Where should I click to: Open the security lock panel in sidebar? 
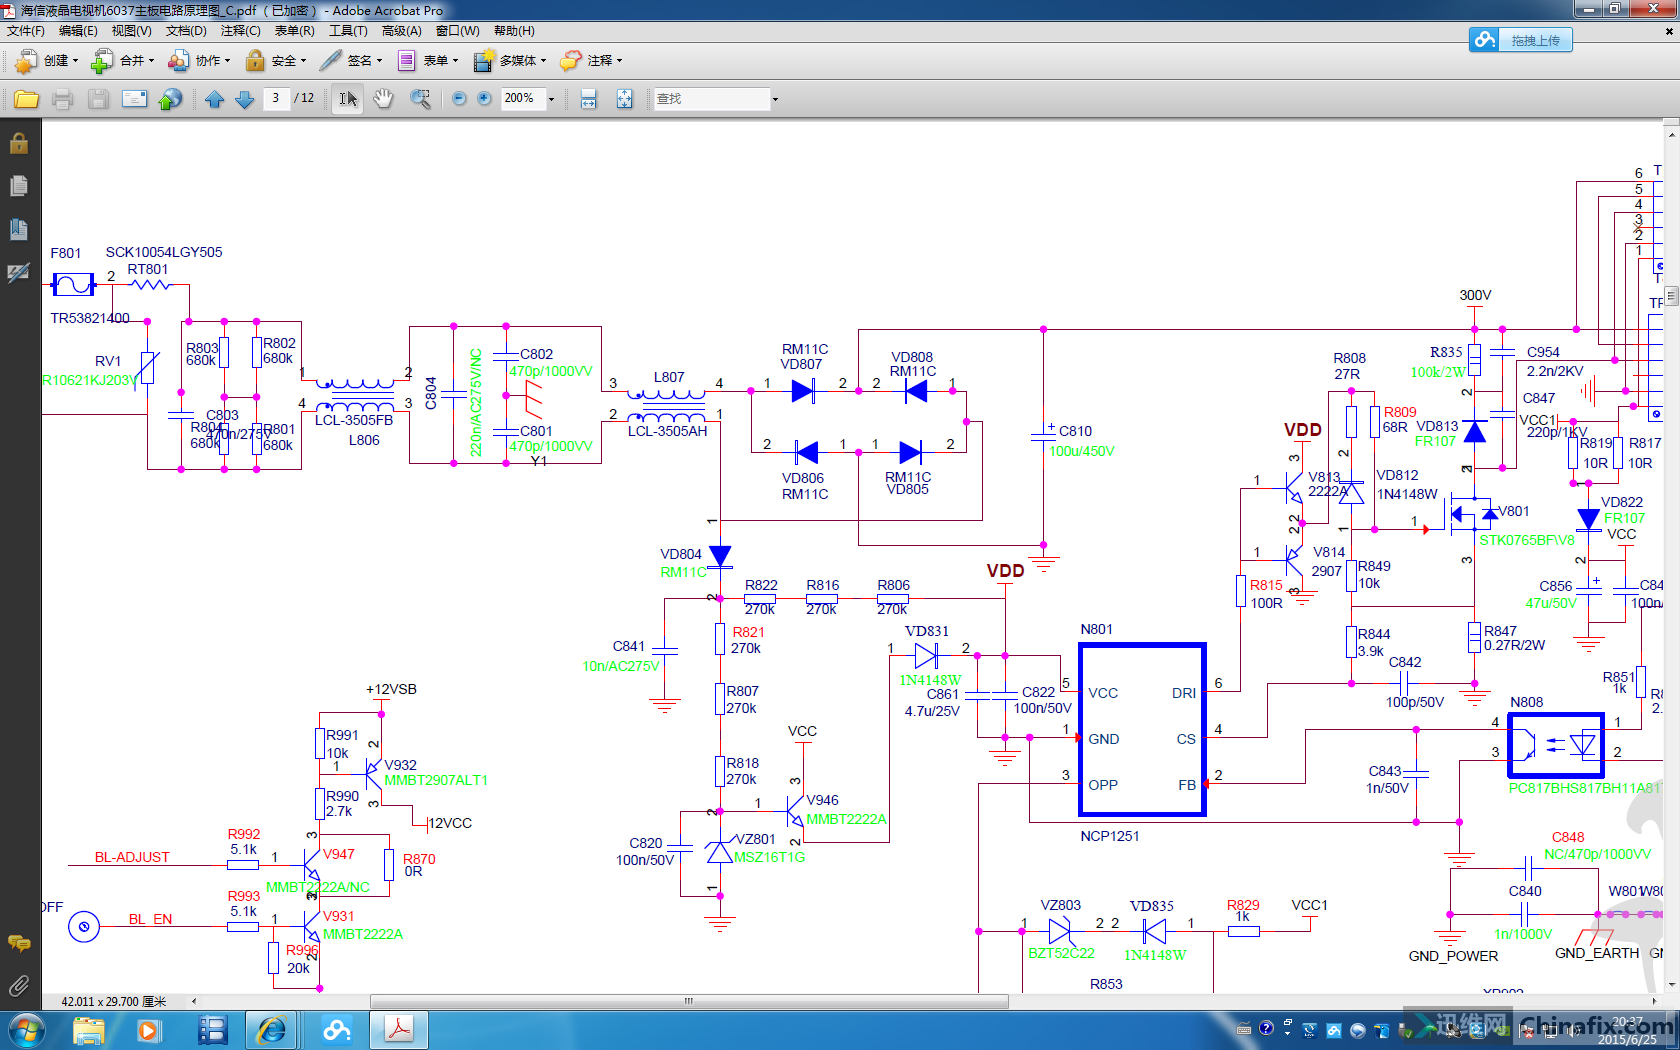[x=19, y=143]
